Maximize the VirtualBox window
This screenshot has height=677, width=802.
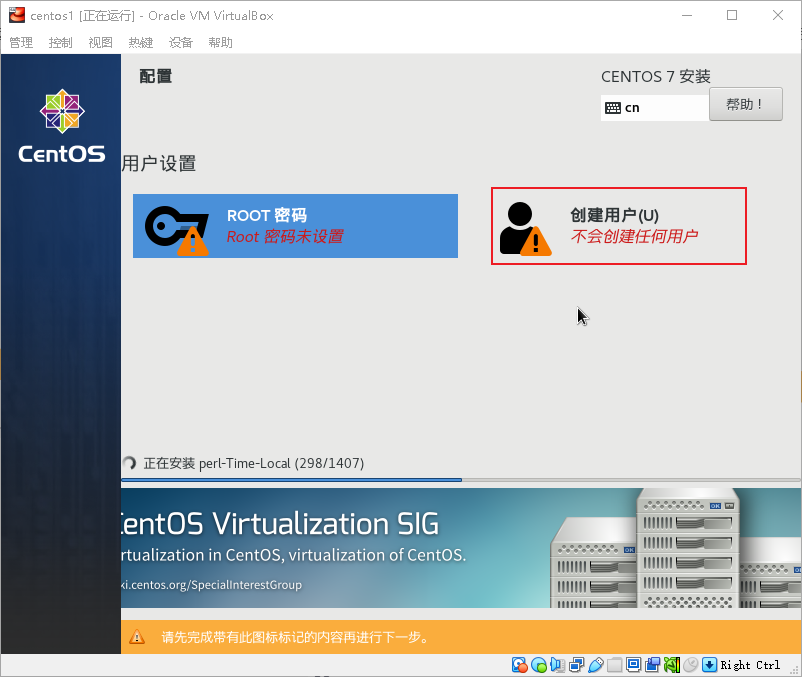(x=732, y=15)
